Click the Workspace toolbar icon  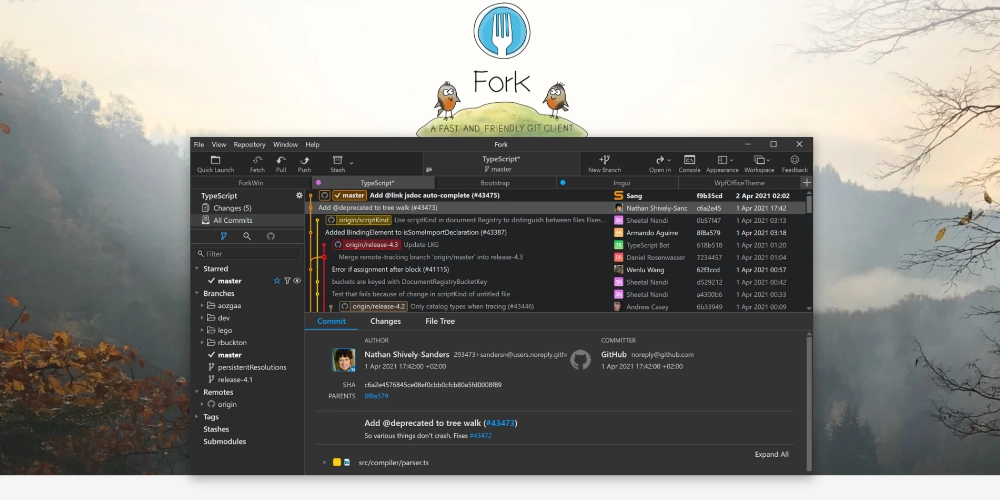758,160
